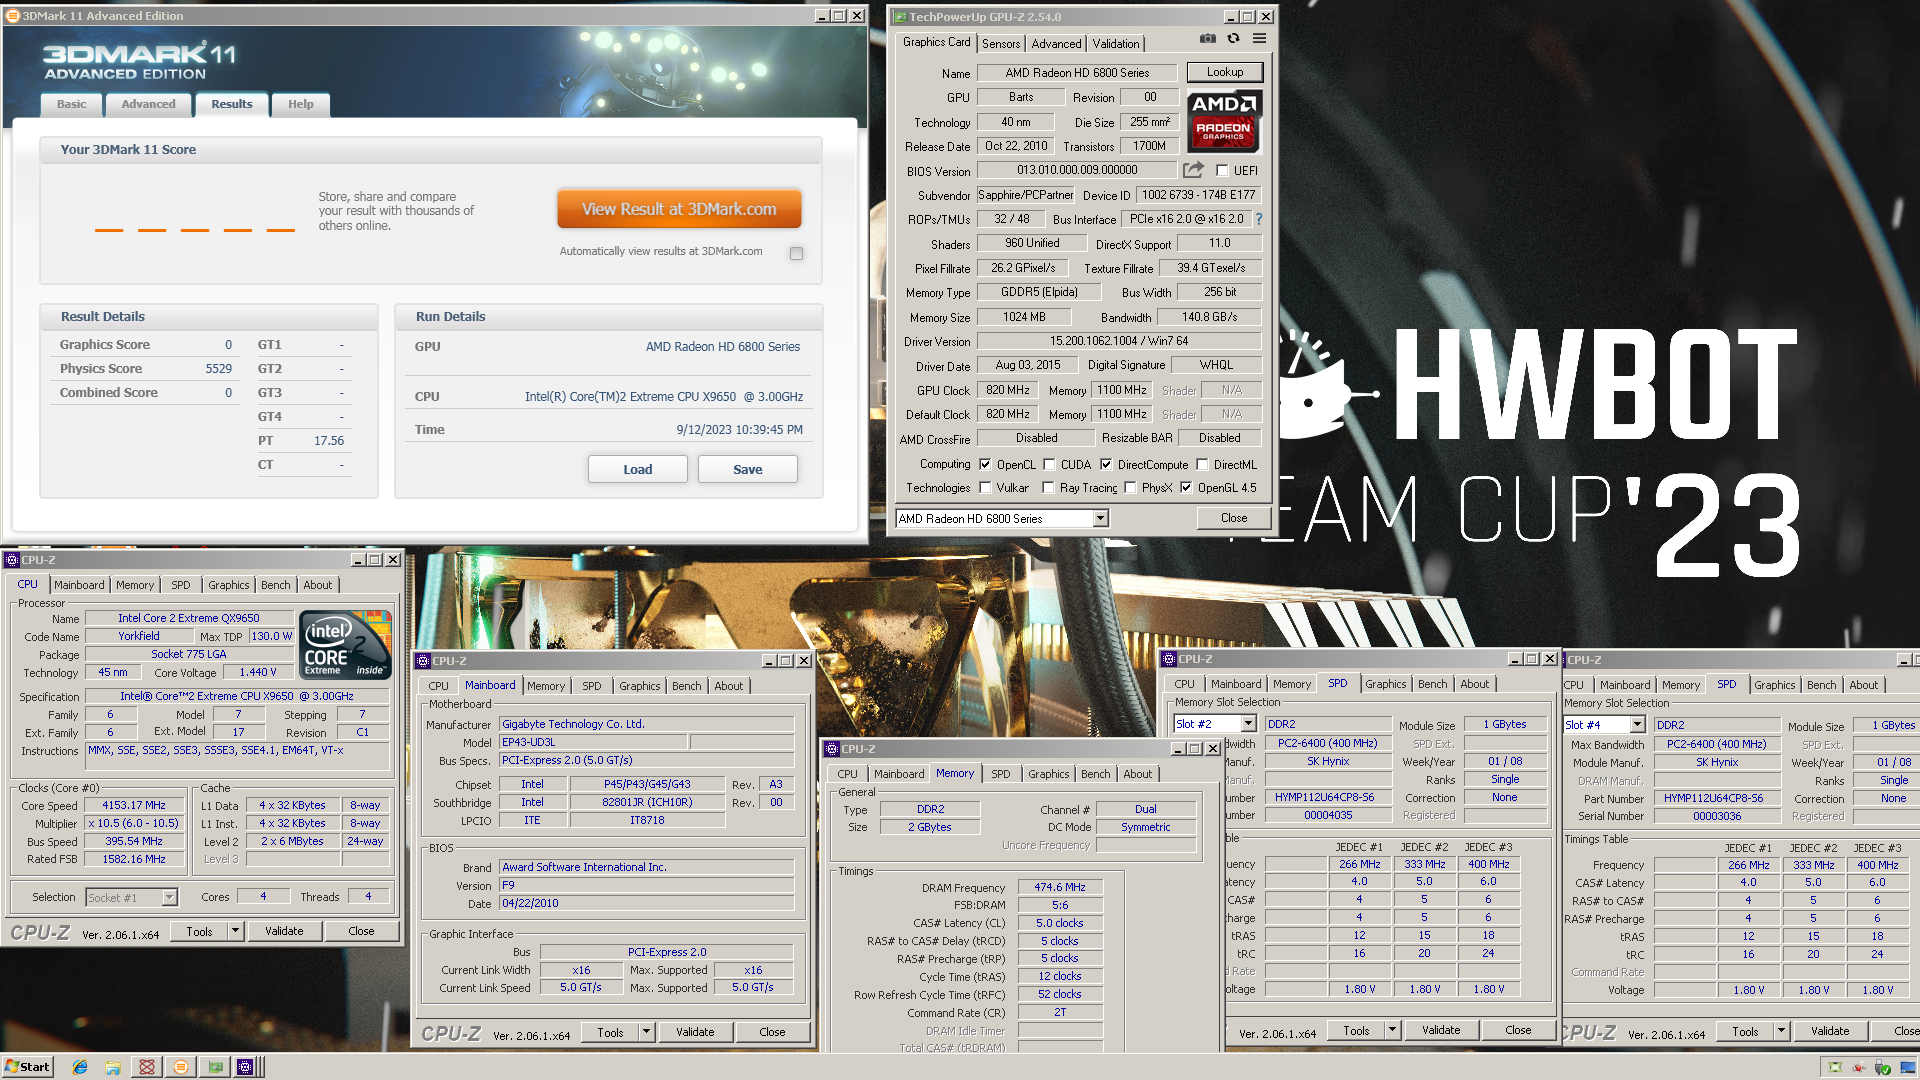Toggle the UEFI checkbox in GPU-Z
The height and width of the screenshot is (1080, 1920).
(1222, 171)
